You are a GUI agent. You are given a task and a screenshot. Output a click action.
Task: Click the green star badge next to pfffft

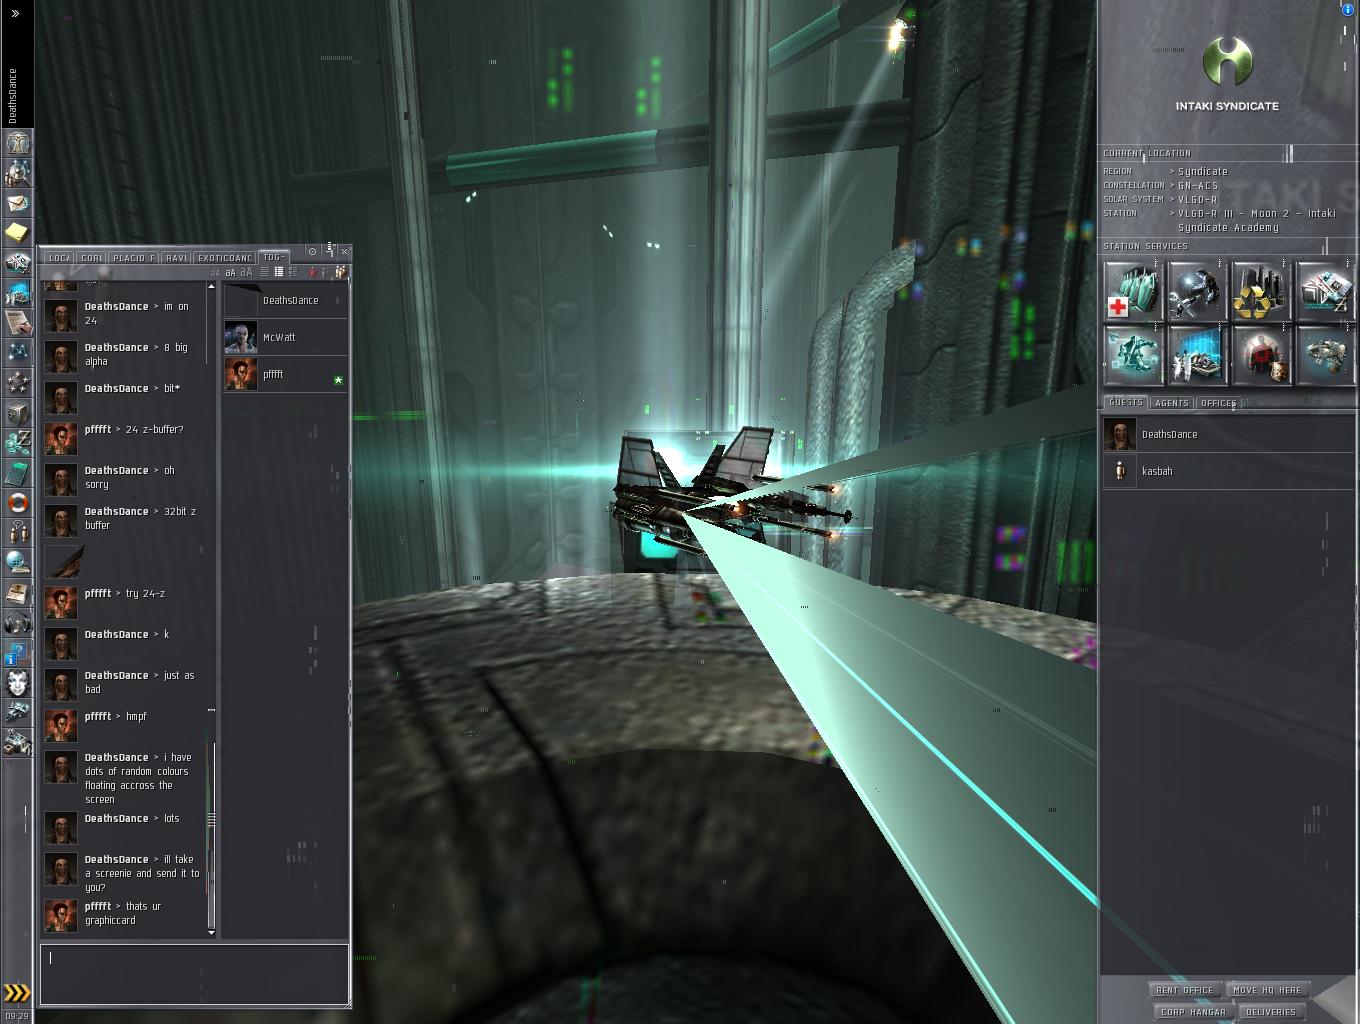click(x=338, y=380)
